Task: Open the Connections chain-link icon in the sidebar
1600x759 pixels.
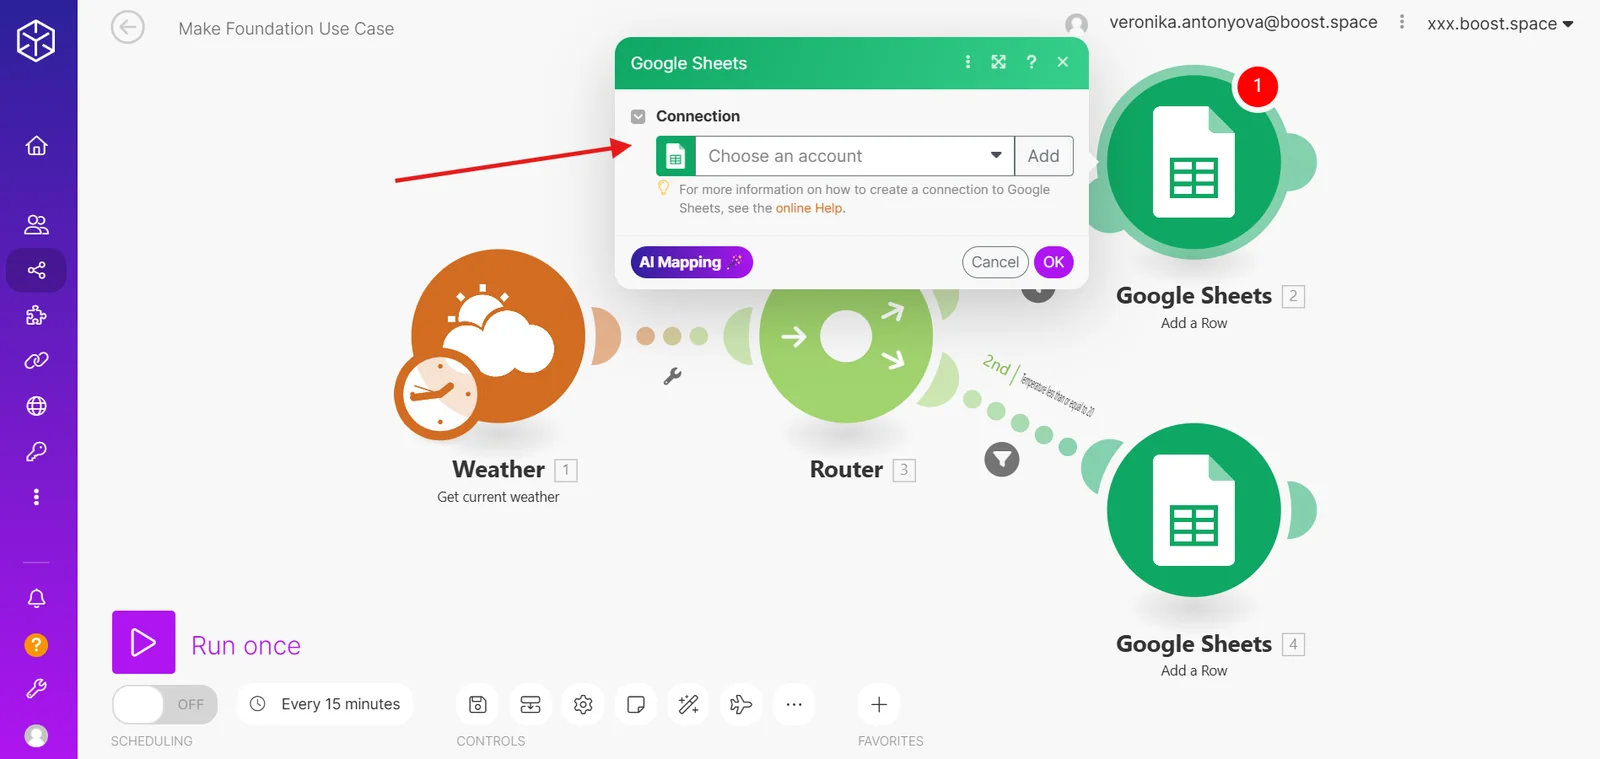Action: pyautogui.click(x=37, y=361)
